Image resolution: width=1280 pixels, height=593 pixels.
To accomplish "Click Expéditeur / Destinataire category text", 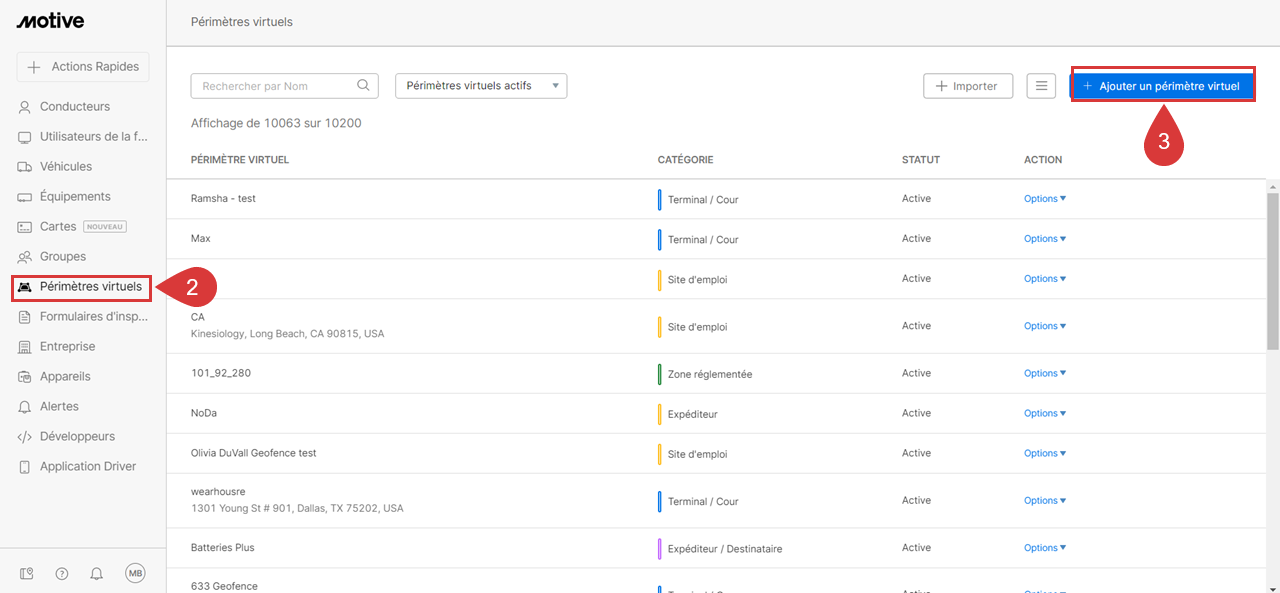I will [725, 548].
